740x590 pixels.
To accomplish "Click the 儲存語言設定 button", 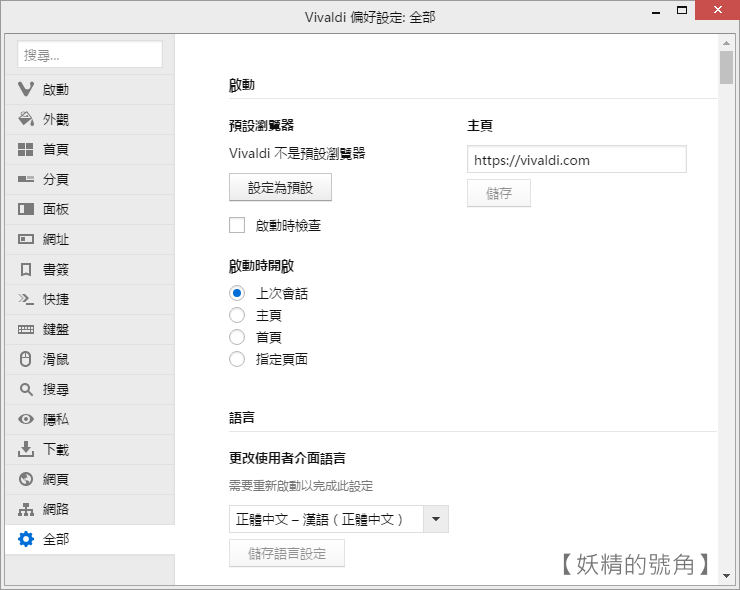I will click(x=287, y=553).
